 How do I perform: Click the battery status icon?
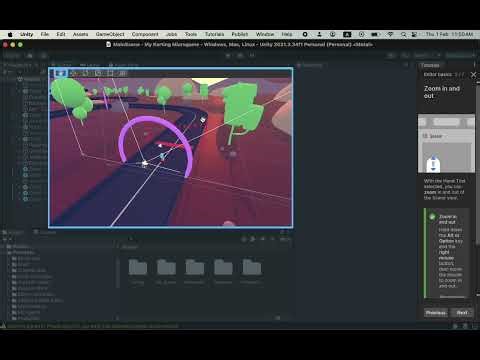[375, 34]
